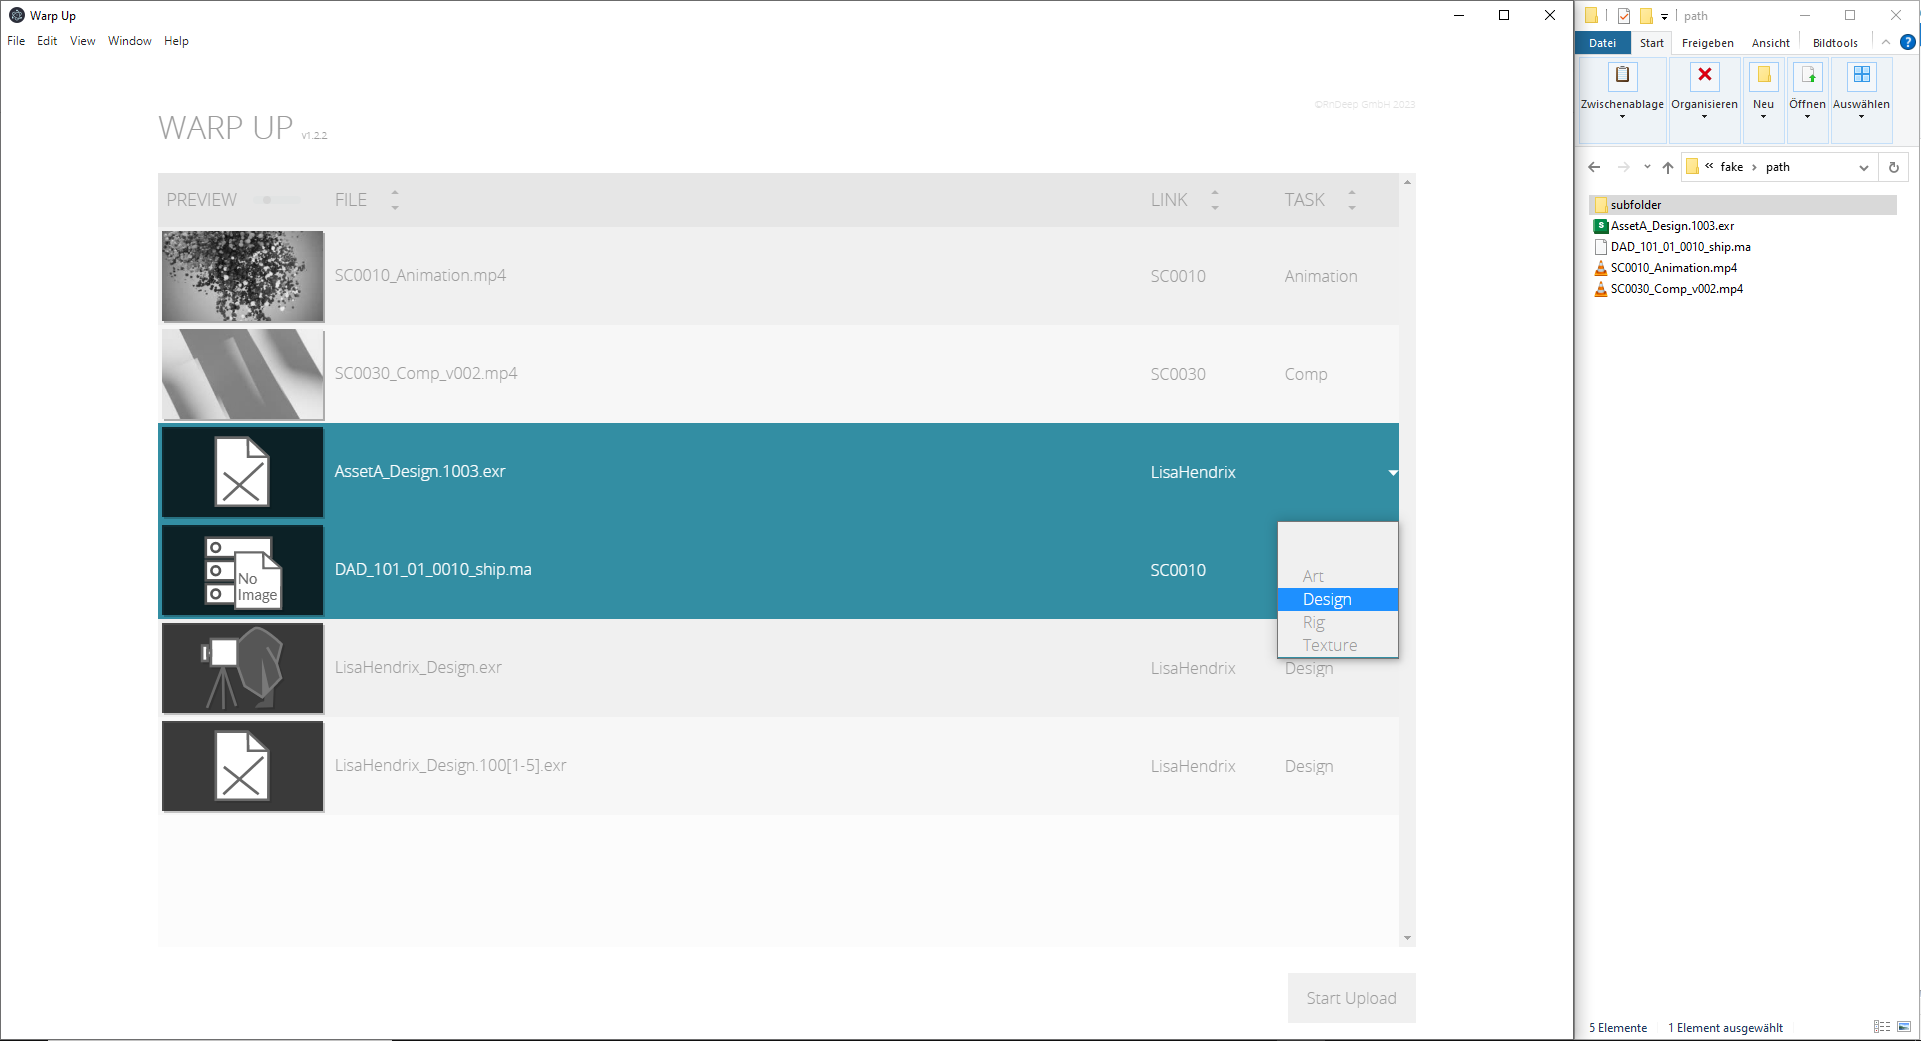This screenshot has height=1041, width=1921.
Task: Collapse the Explorer ribbon with the chevron
Action: (1885, 42)
